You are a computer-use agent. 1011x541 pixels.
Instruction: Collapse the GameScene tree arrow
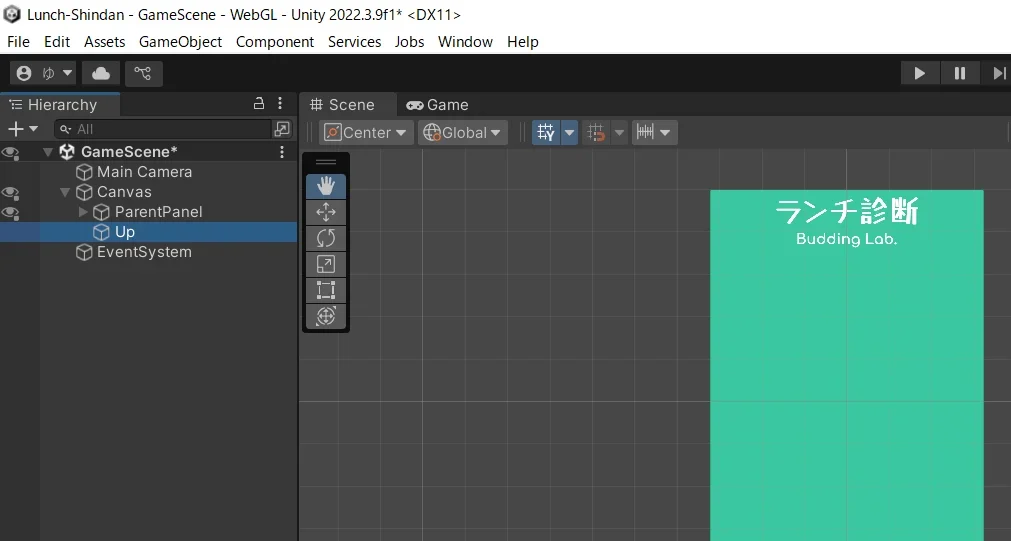coord(48,152)
